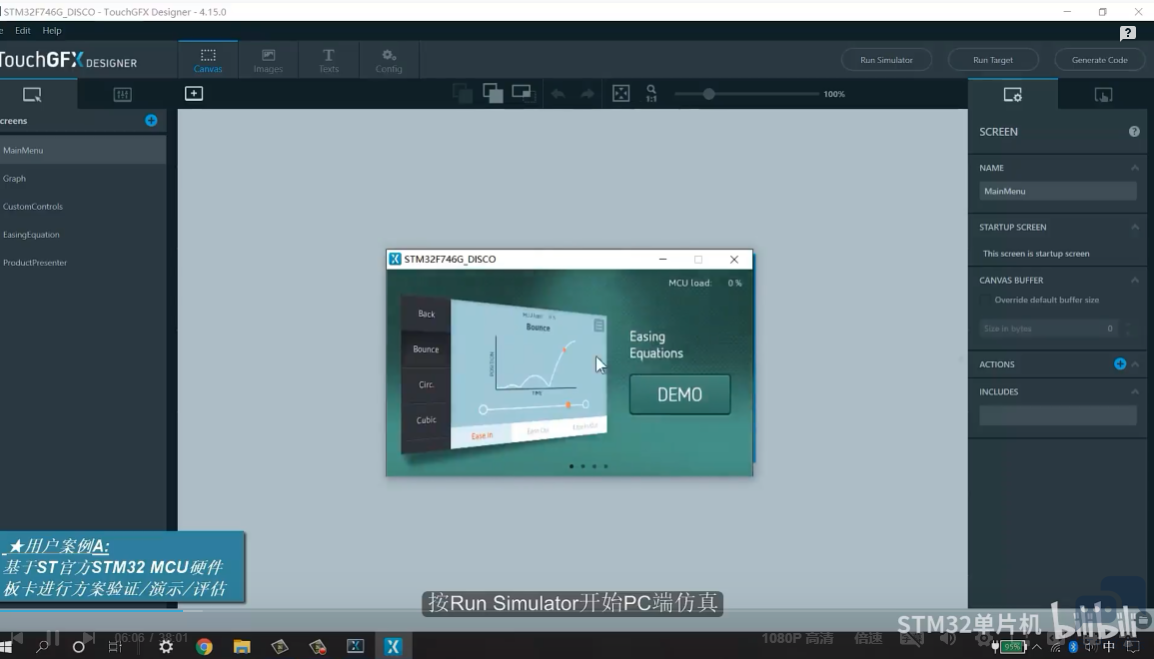
Task: Open the Images tab
Action: tap(268, 60)
